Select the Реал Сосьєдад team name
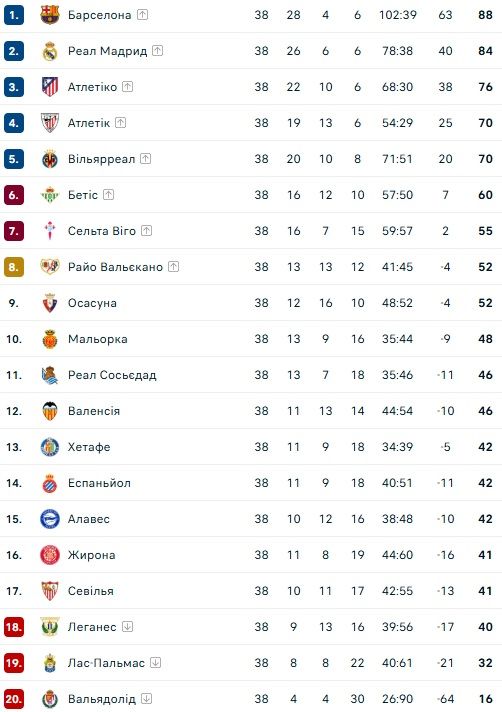Screen dimensions: 502x712 pyautogui.click(x=112, y=375)
